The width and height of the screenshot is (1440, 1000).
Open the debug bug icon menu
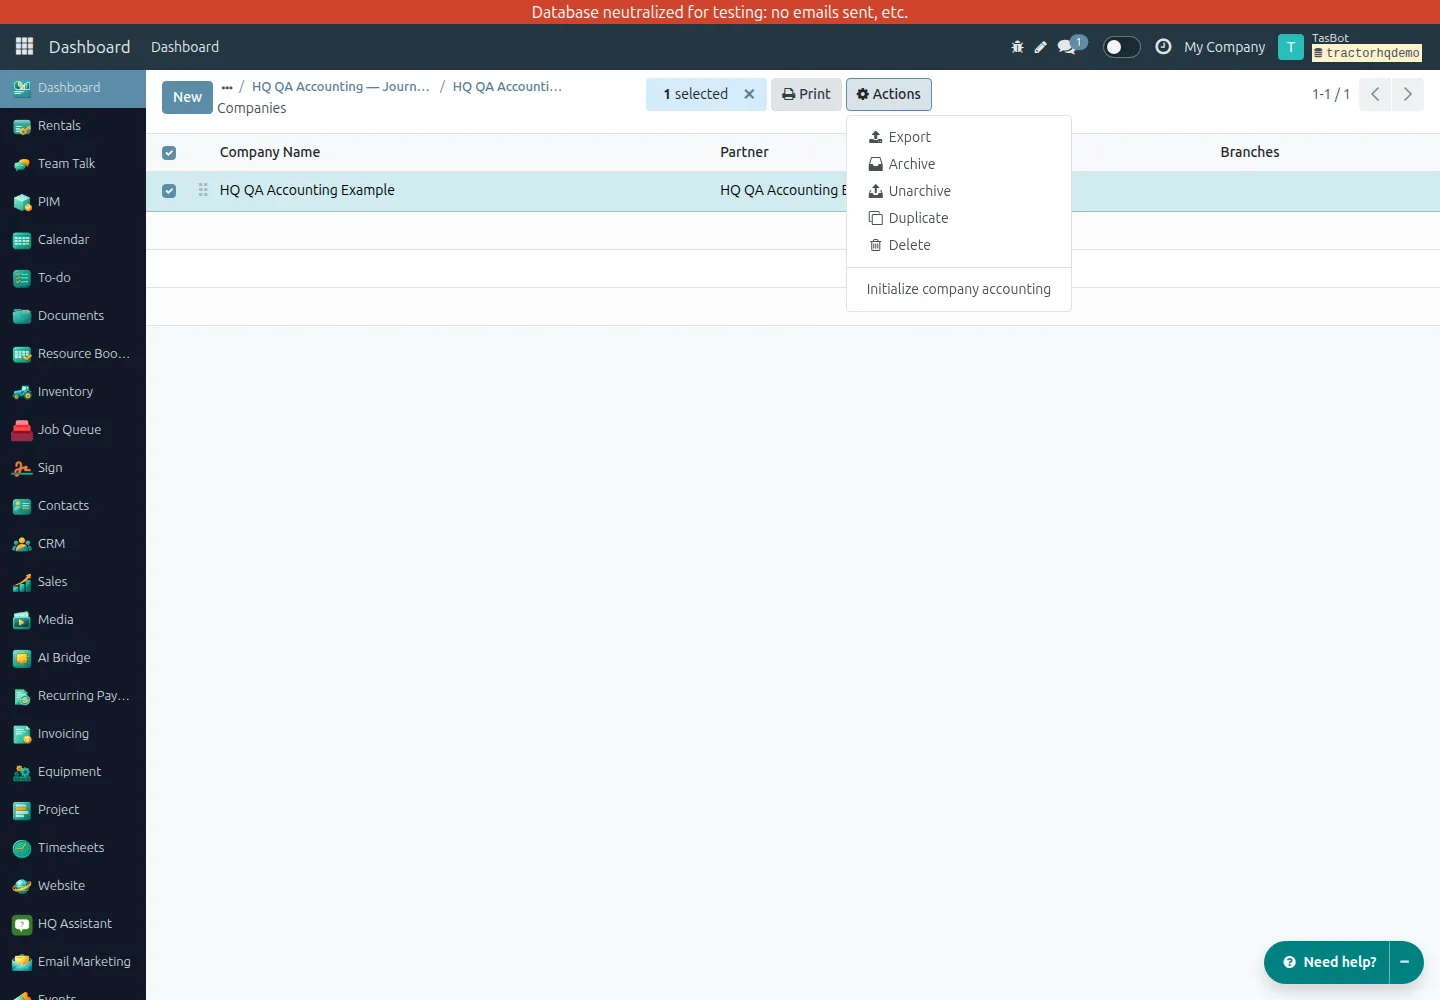pyautogui.click(x=1017, y=47)
